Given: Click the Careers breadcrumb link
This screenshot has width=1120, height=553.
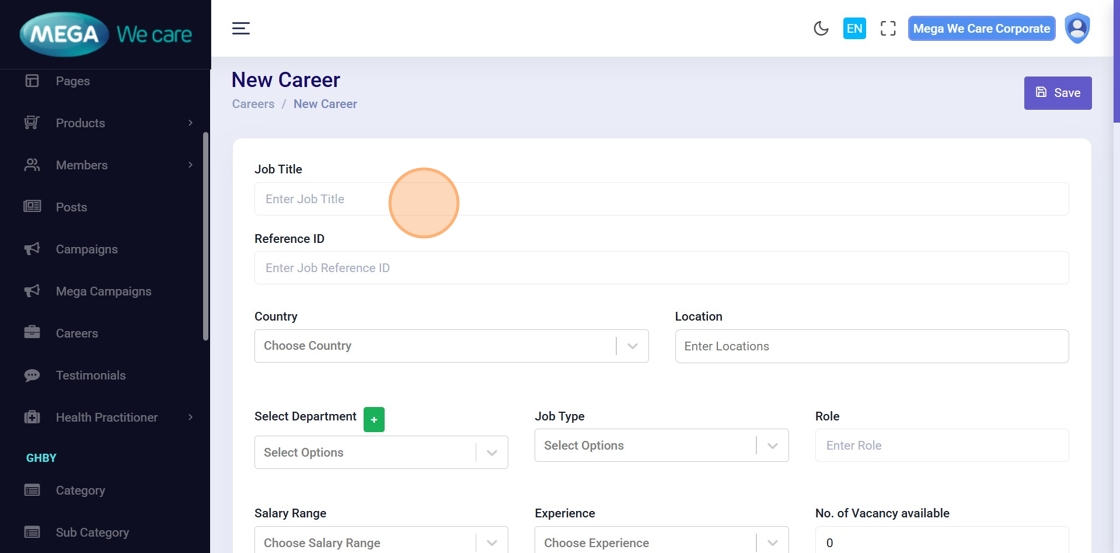Looking at the screenshot, I should tap(253, 104).
